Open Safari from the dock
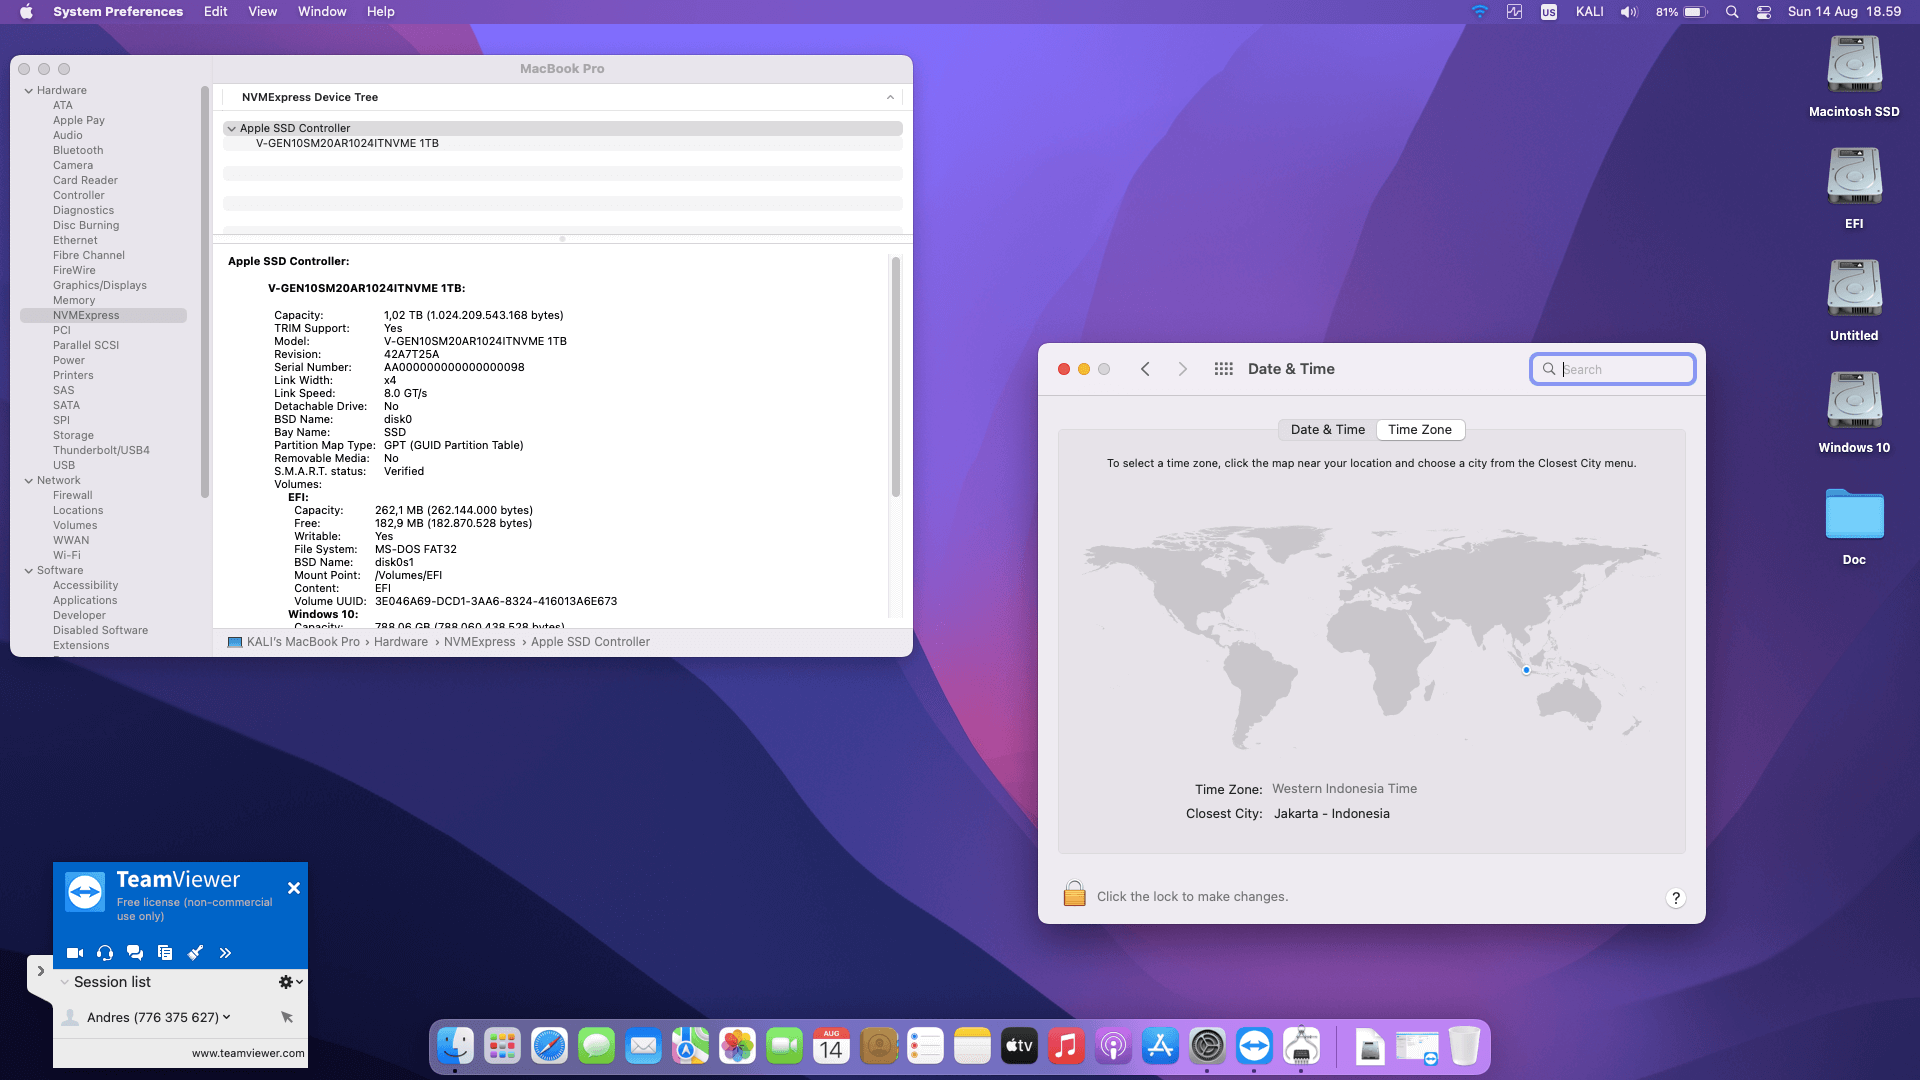Image resolution: width=1920 pixels, height=1080 pixels. [549, 1047]
